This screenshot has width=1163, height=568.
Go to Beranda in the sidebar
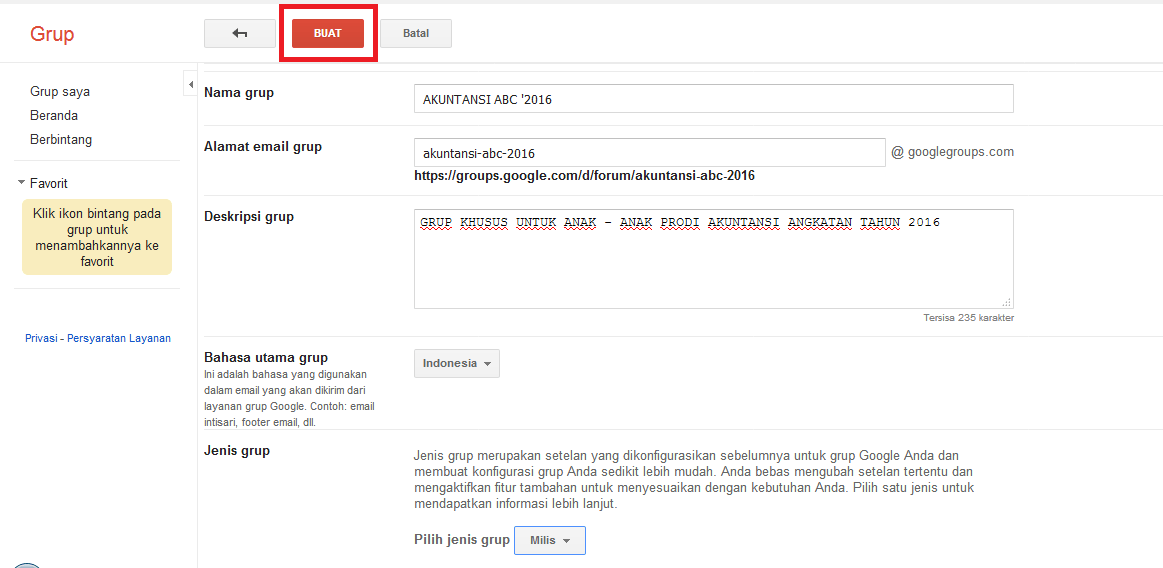point(54,116)
